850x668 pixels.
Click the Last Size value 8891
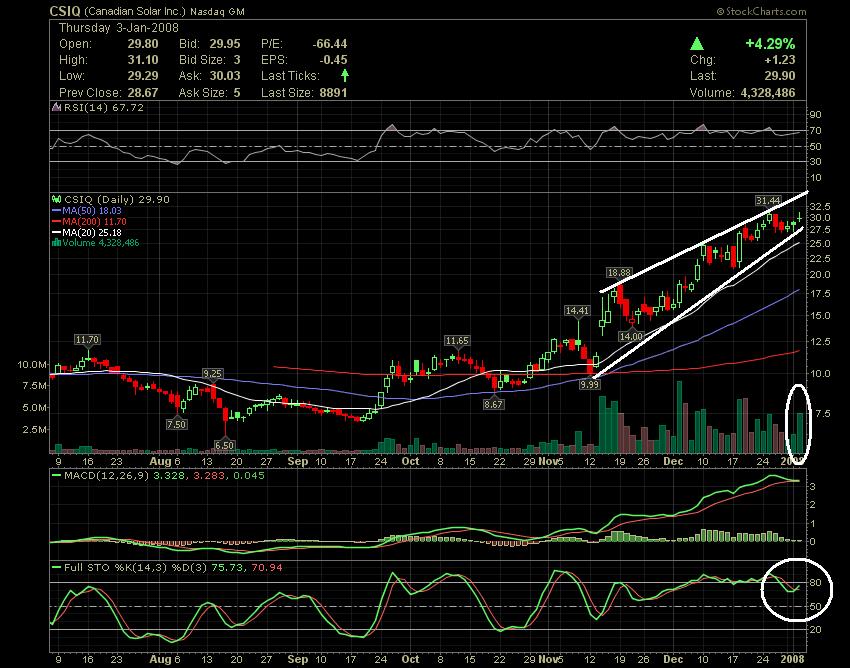point(333,93)
